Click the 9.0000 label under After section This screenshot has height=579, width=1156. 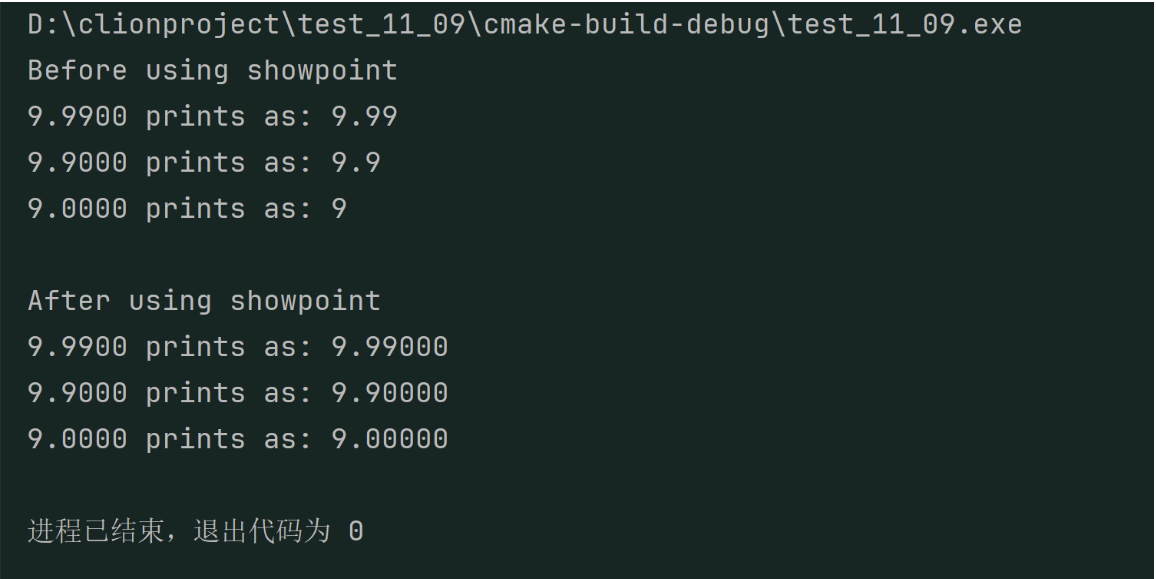pos(77,439)
